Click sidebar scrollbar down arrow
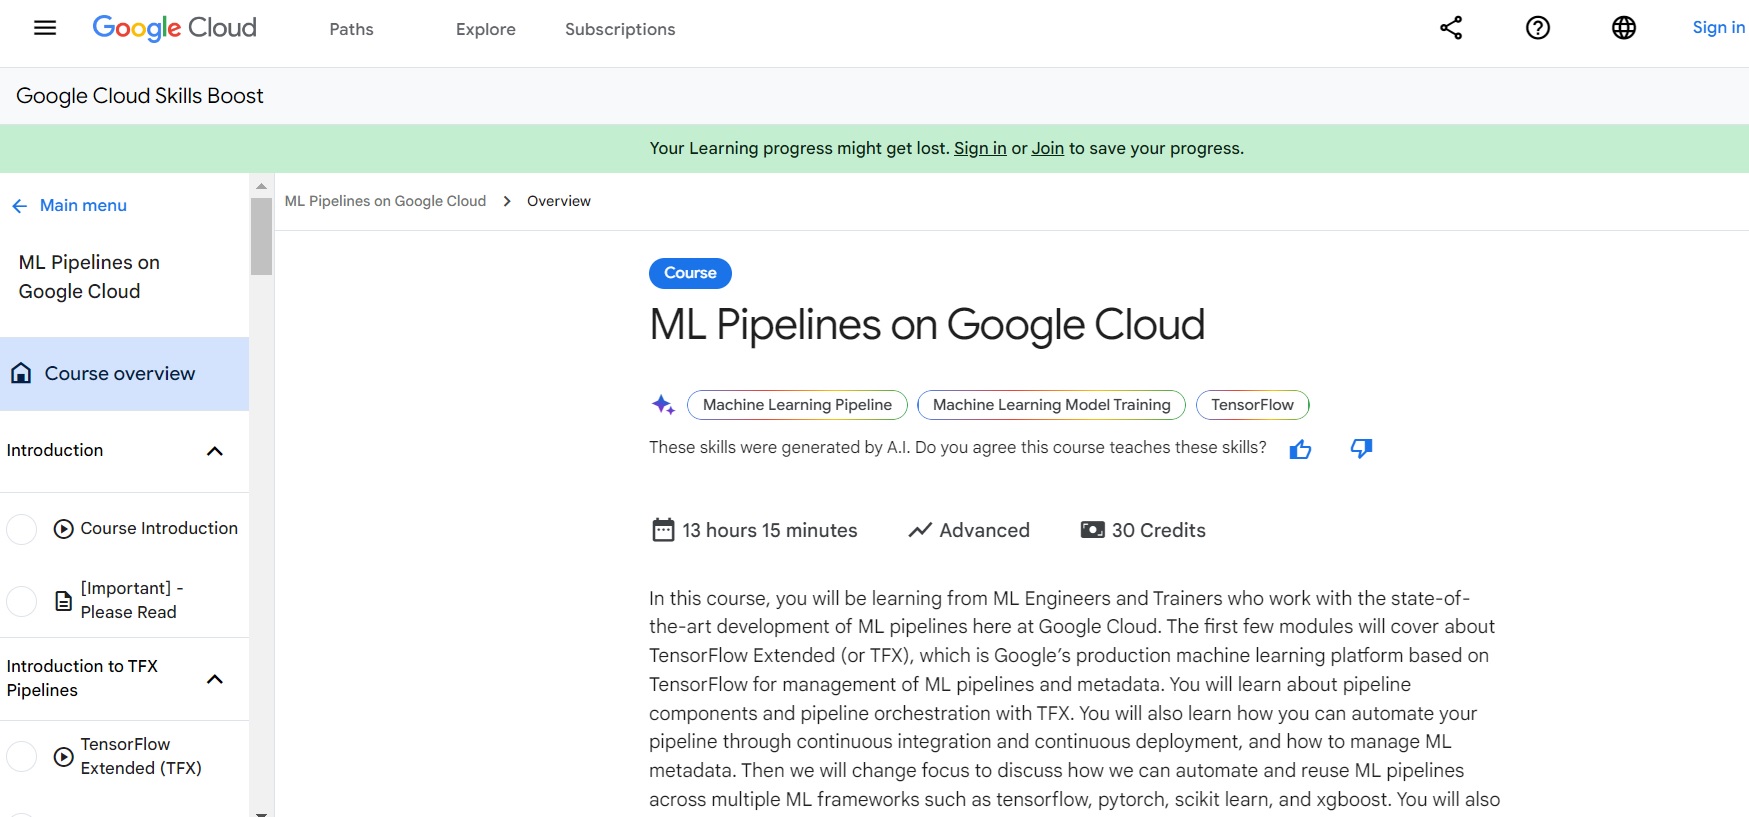Viewport: 1749px width, 817px height. (261, 813)
